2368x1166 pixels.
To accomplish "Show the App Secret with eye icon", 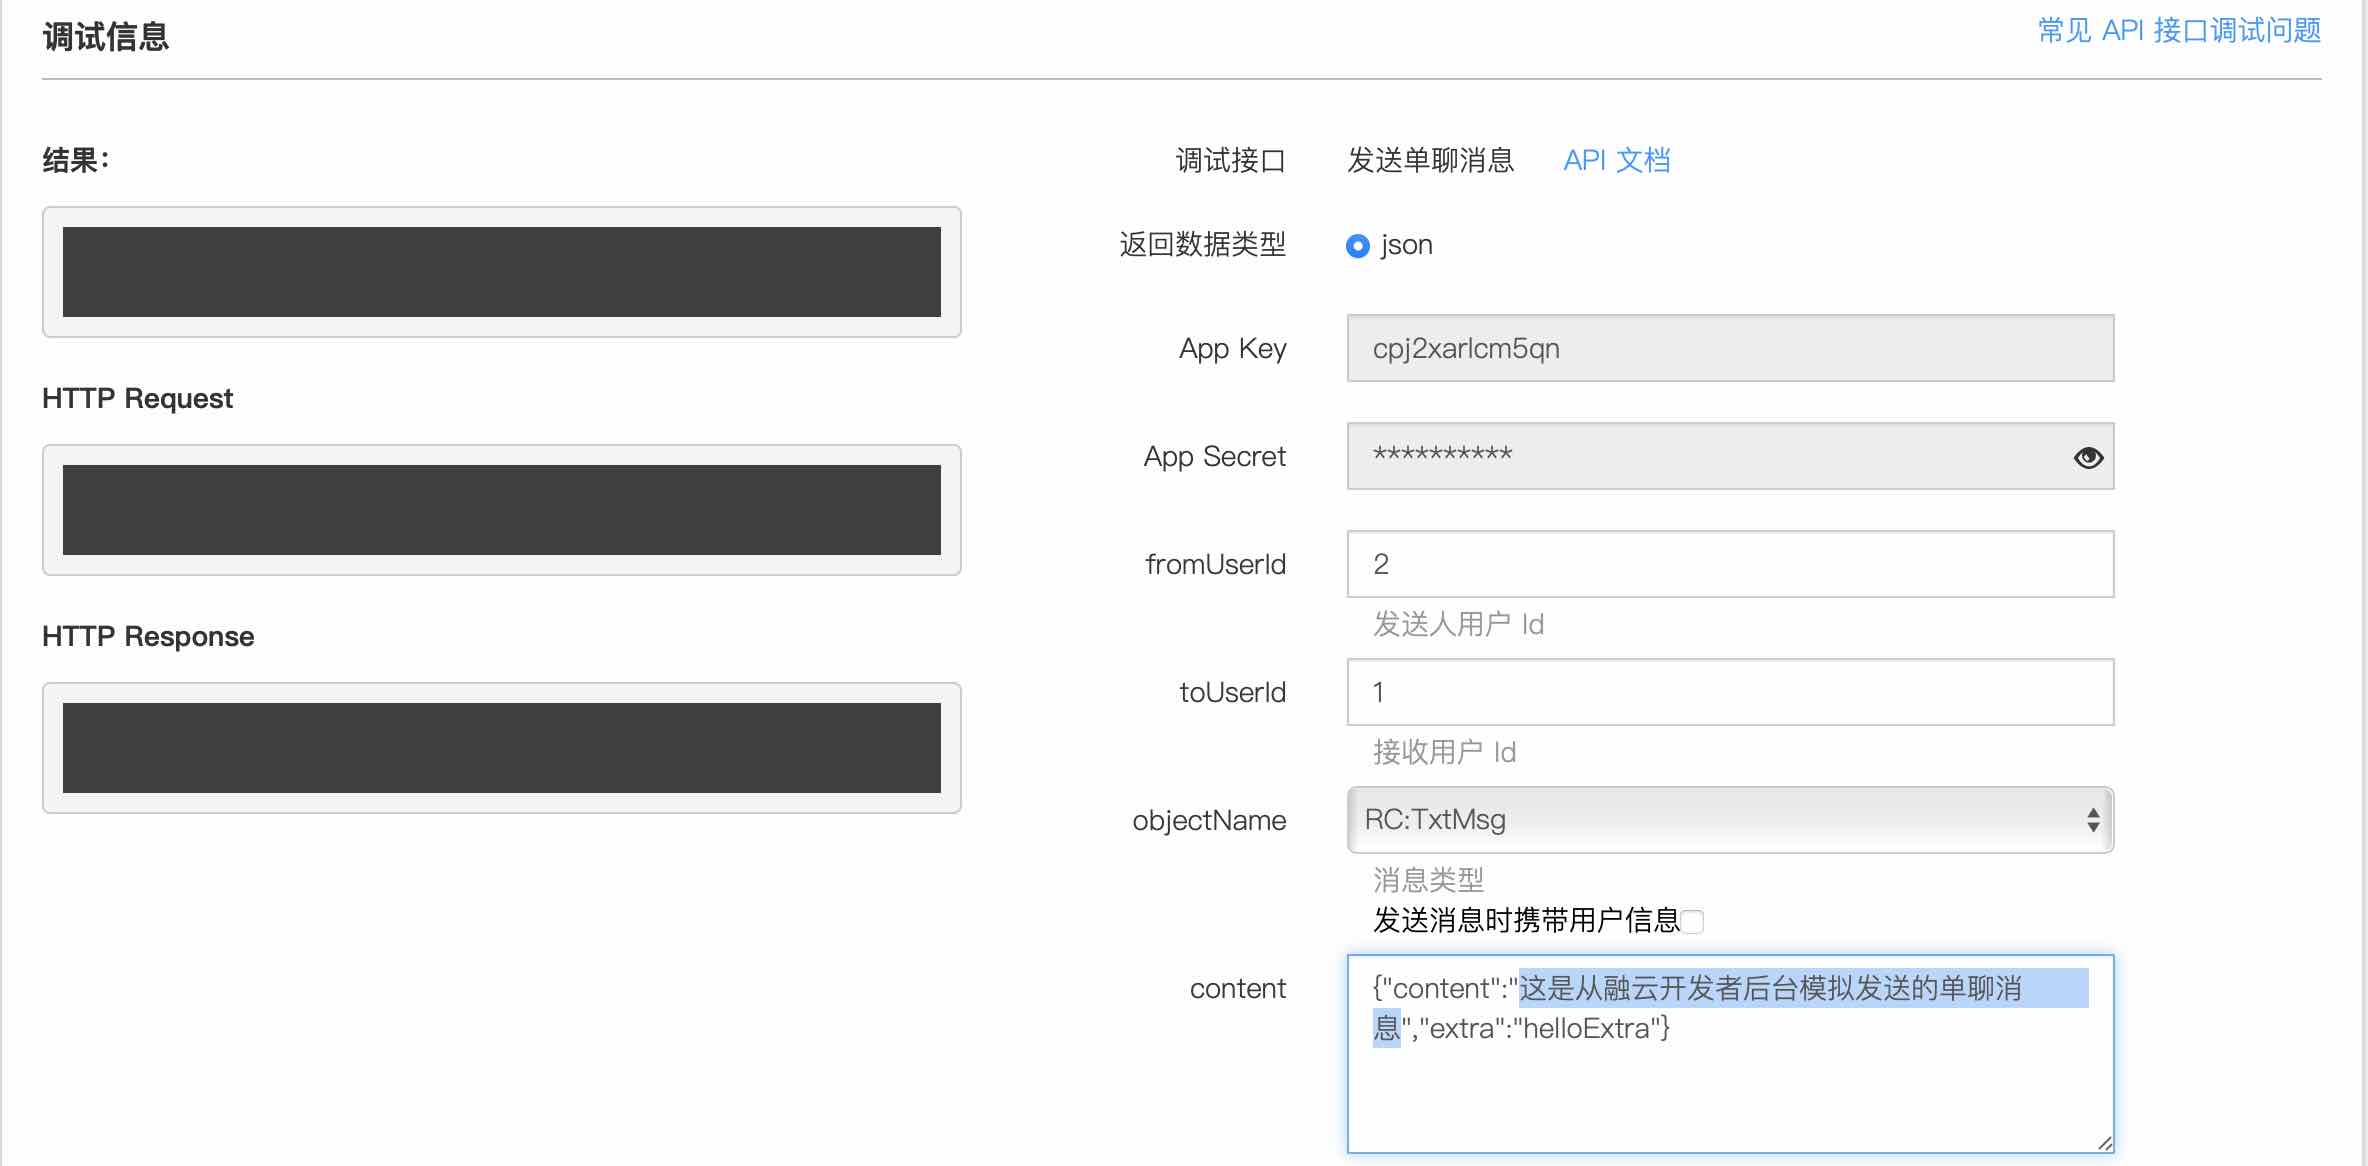I will point(2088,457).
